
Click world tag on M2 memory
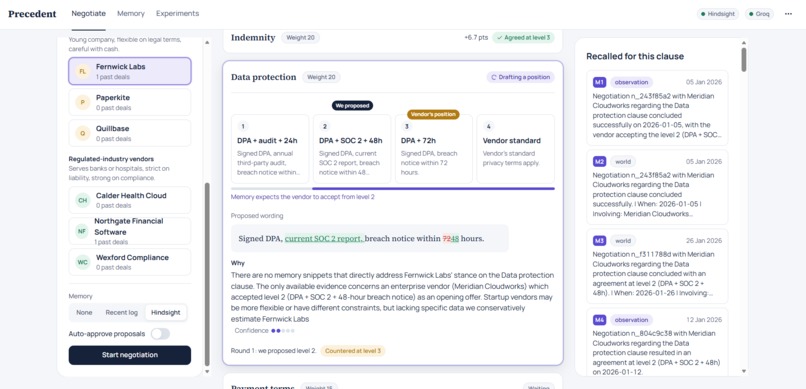pos(623,161)
